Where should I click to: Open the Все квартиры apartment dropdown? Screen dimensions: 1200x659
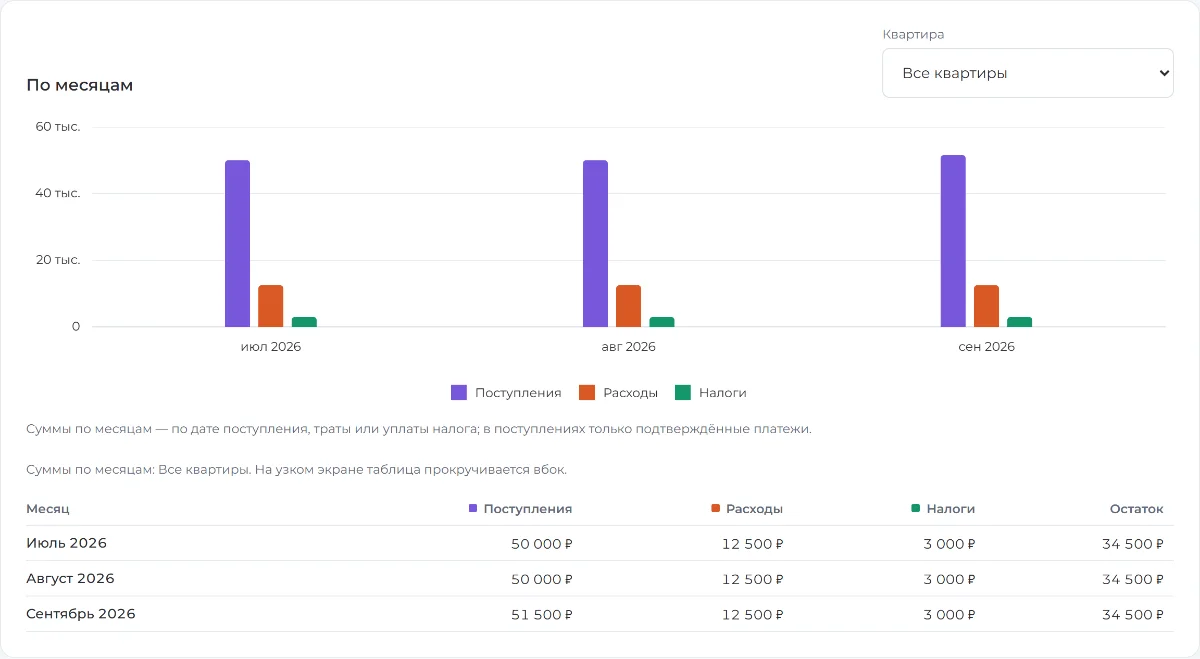click(x=1027, y=73)
